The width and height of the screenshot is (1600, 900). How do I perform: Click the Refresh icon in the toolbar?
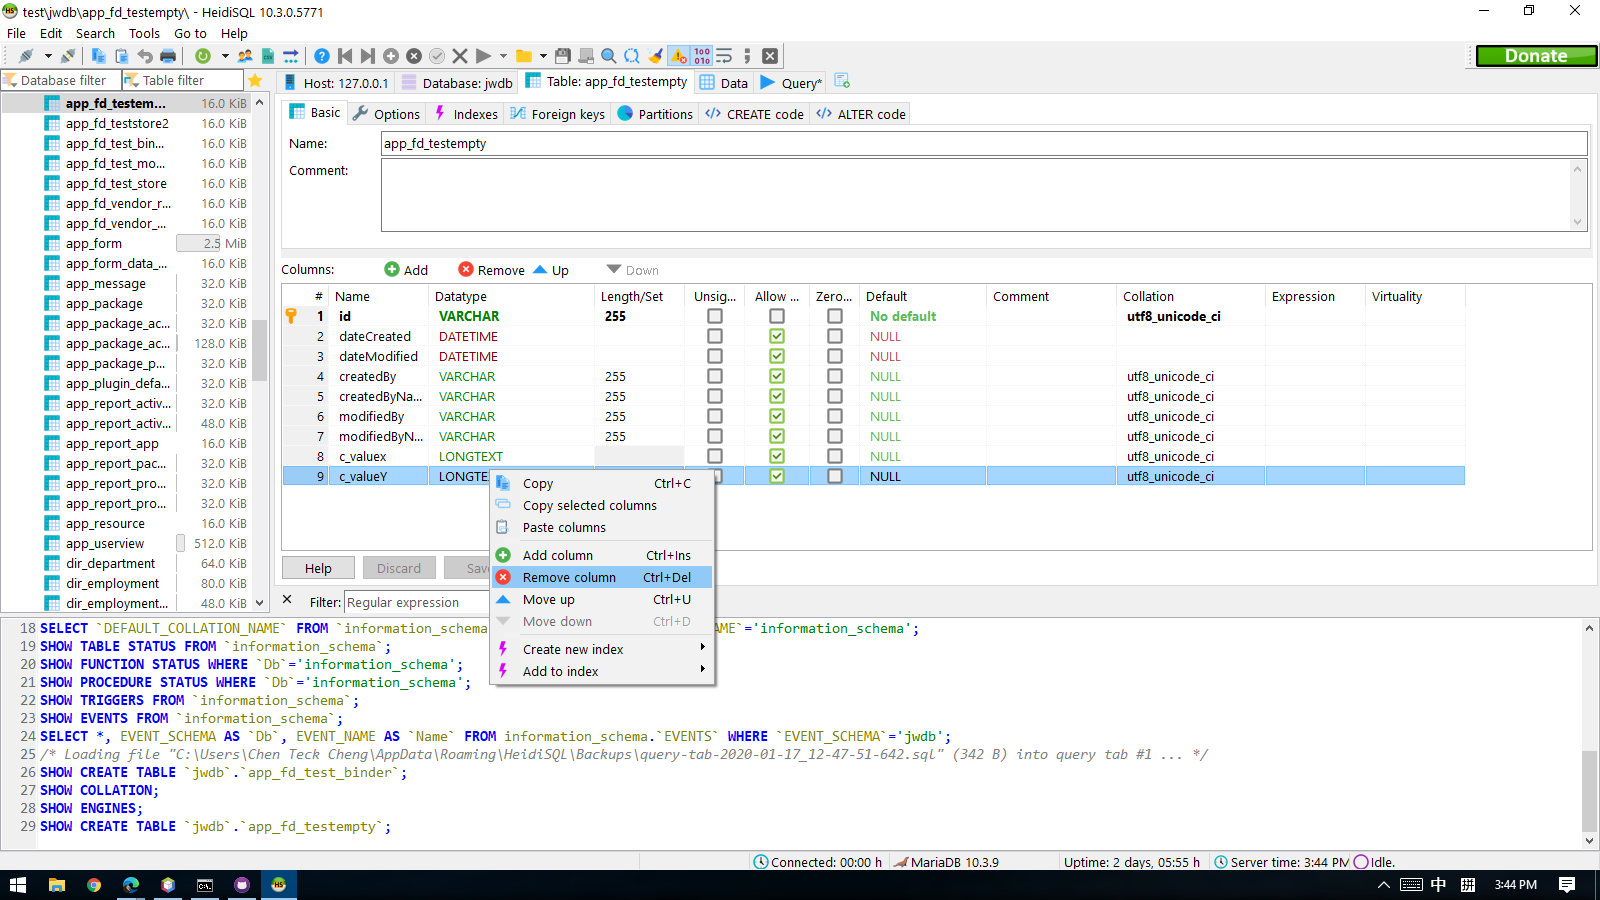(203, 56)
